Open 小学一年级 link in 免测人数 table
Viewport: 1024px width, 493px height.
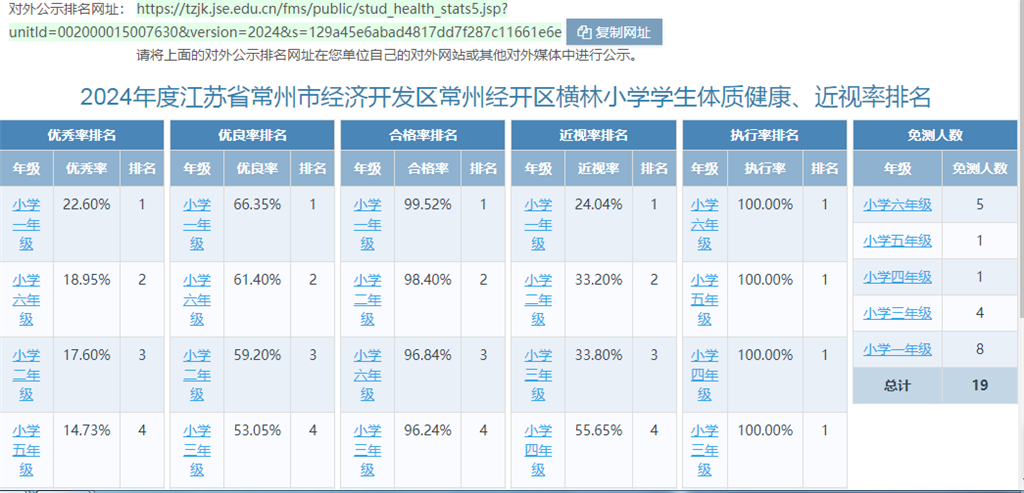click(897, 349)
